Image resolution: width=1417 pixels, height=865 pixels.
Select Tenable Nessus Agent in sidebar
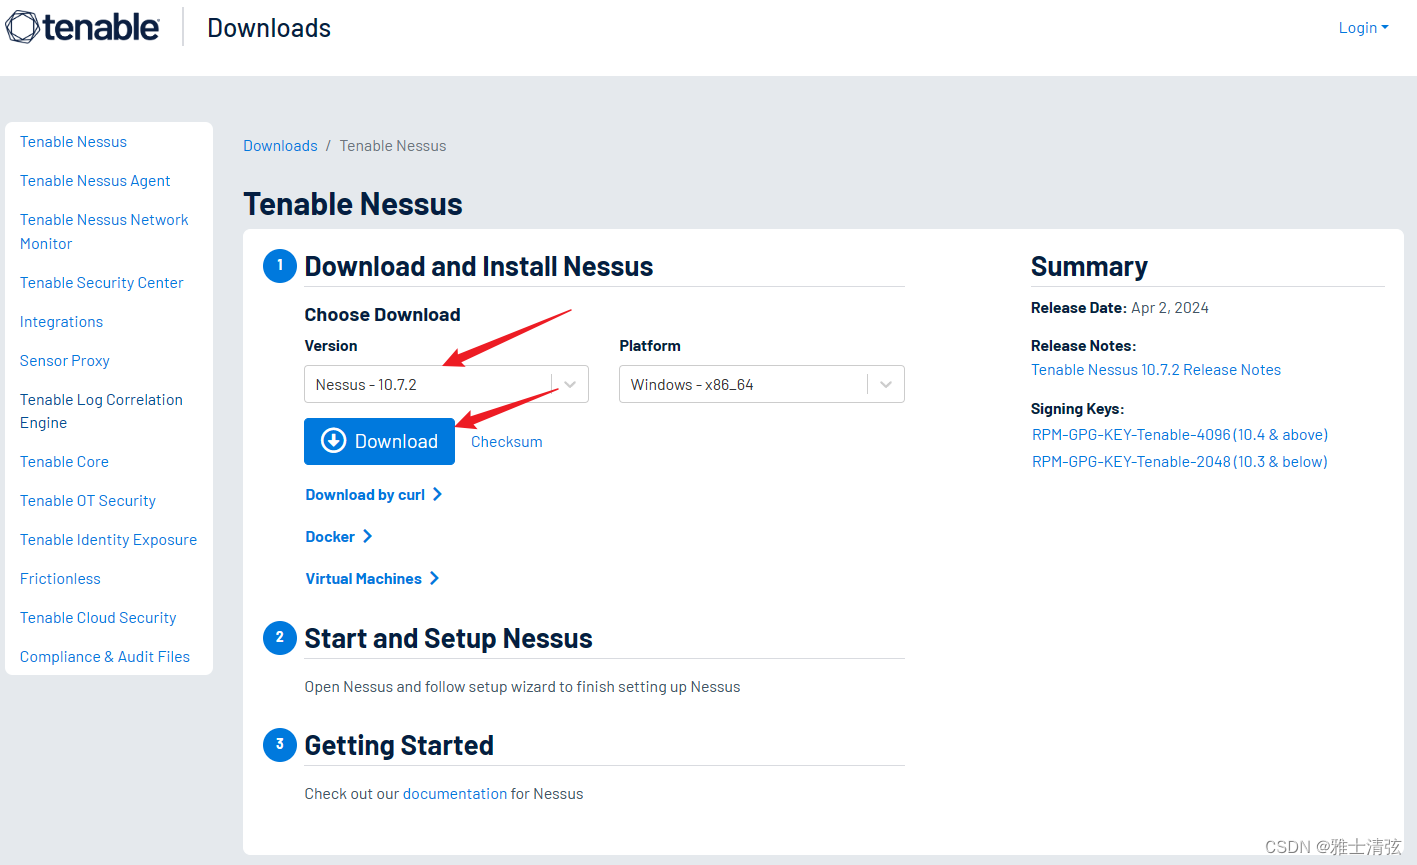95,181
